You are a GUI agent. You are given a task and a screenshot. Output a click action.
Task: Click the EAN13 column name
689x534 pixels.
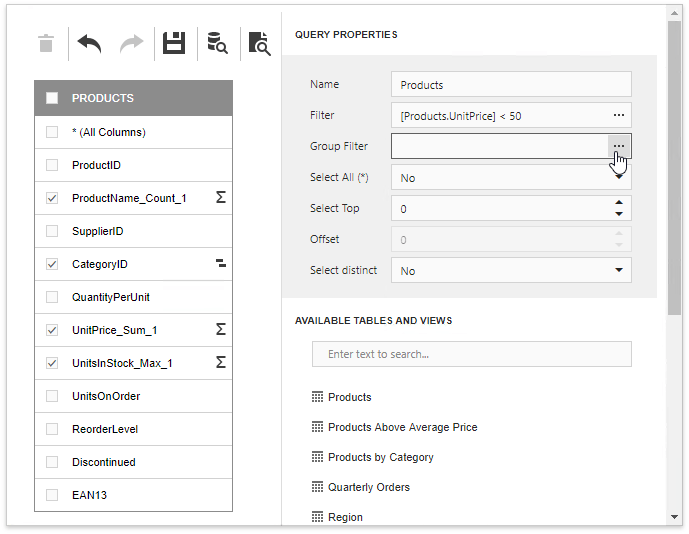click(89, 495)
